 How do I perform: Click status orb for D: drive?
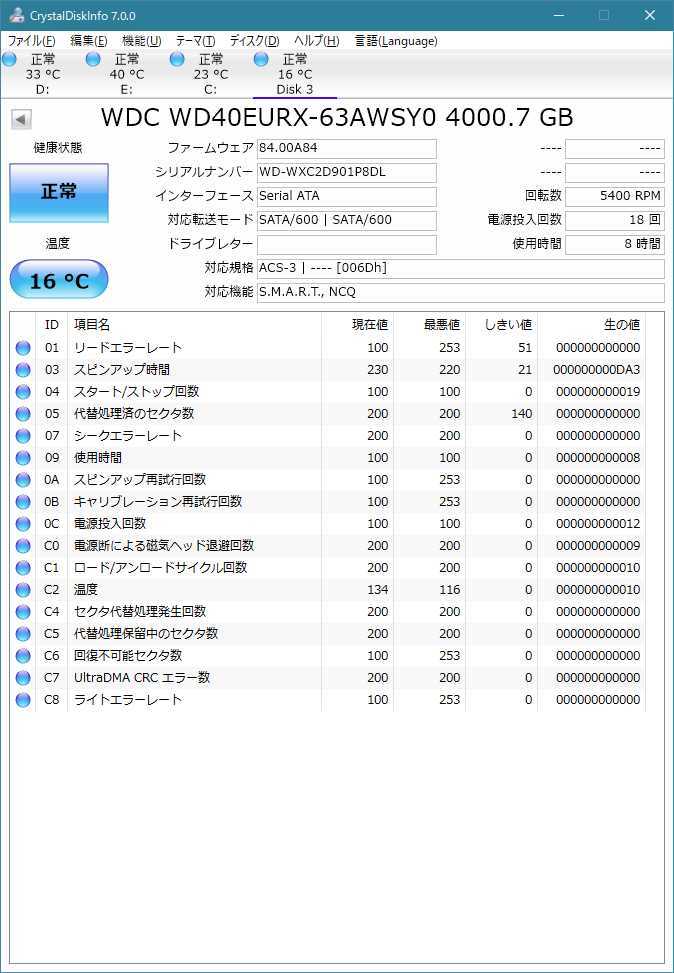[9, 60]
